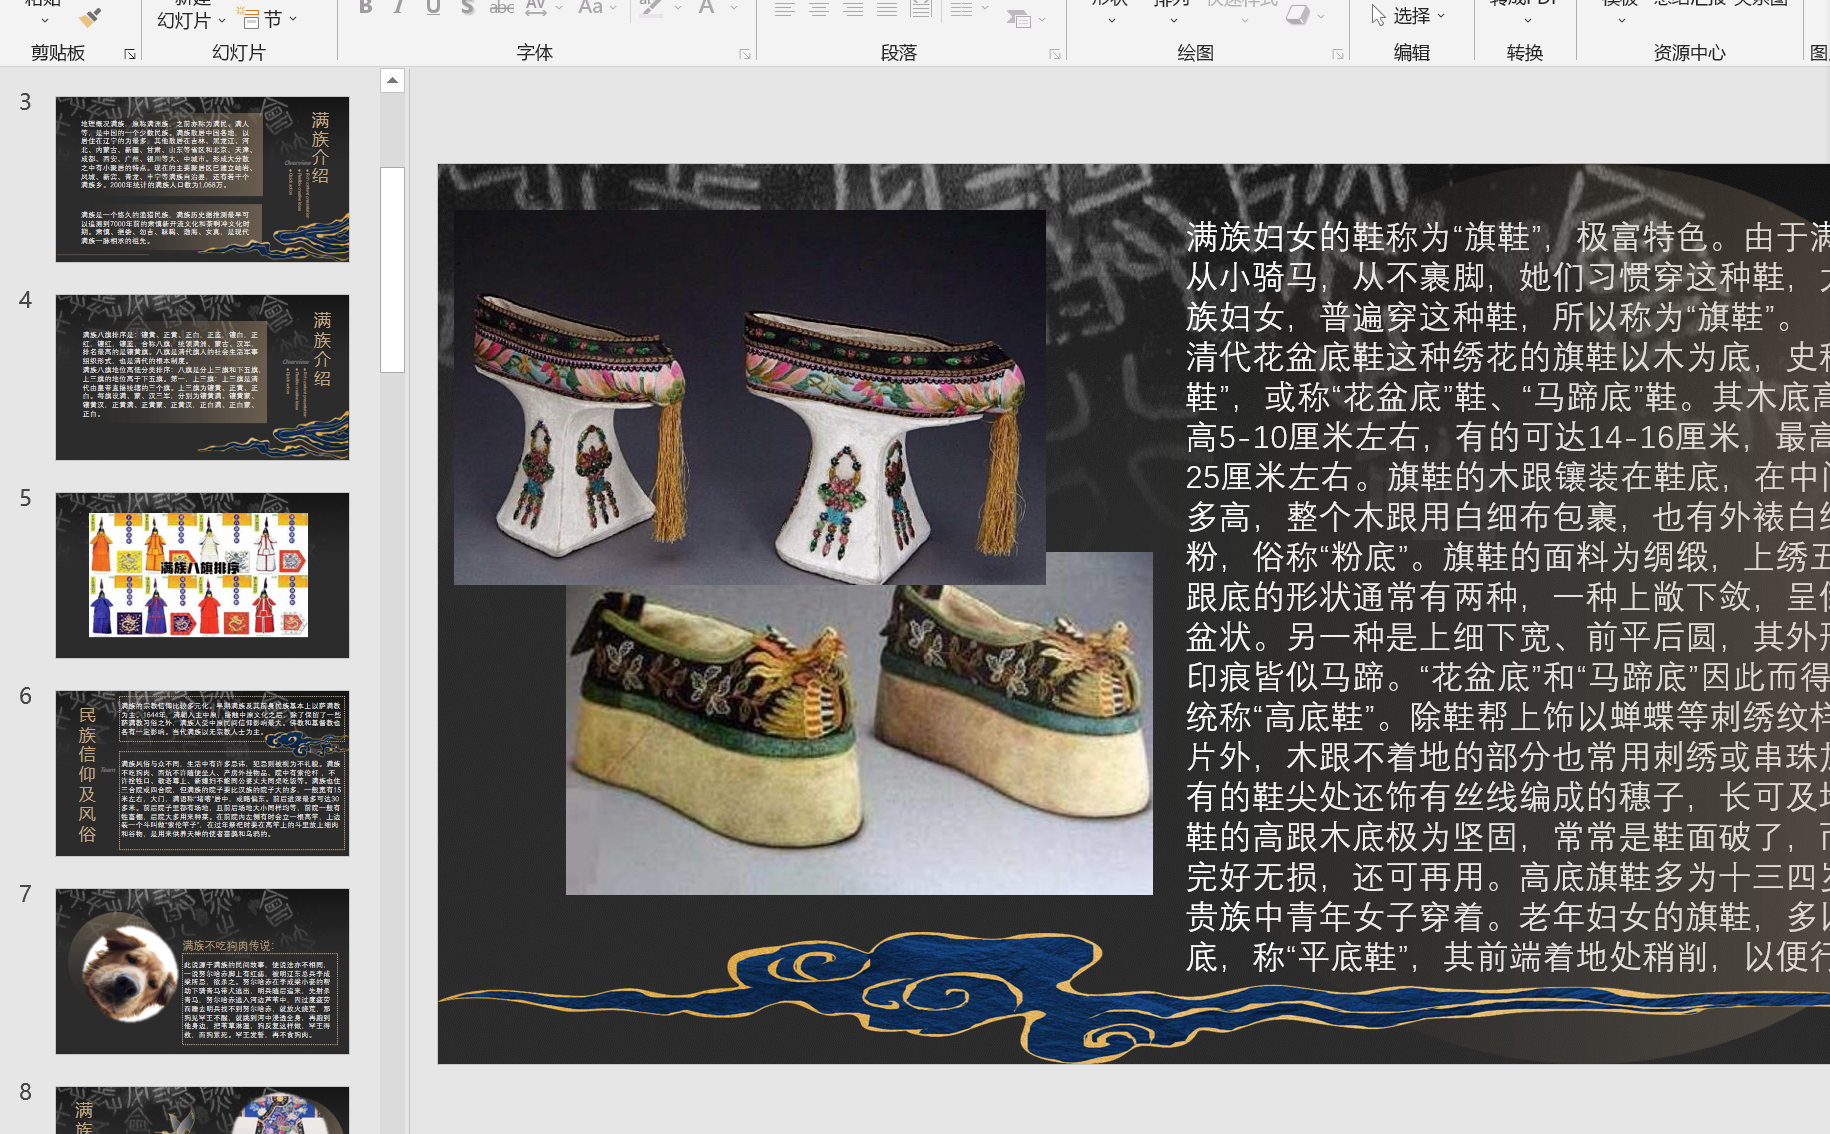Click the character spacing AV icon
1830x1134 pixels.
[536, 8]
